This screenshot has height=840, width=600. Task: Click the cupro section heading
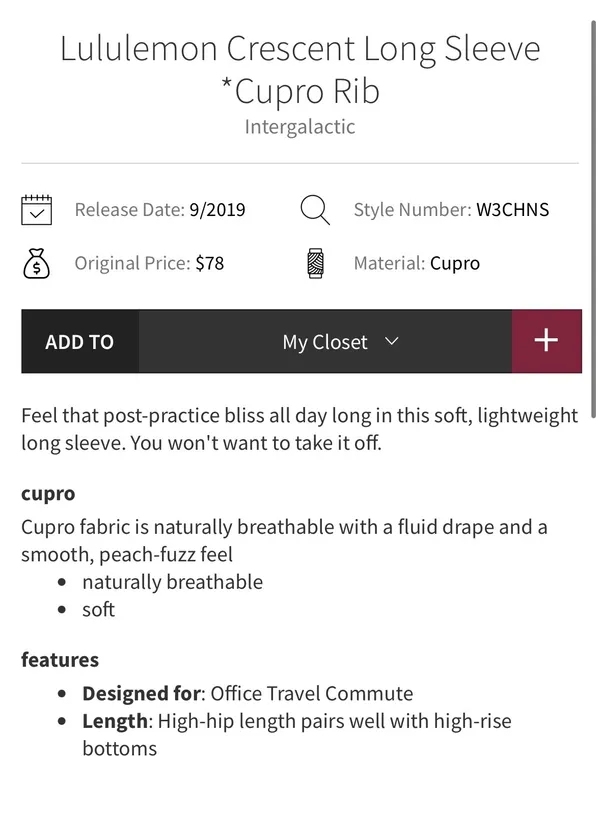click(48, 494)
